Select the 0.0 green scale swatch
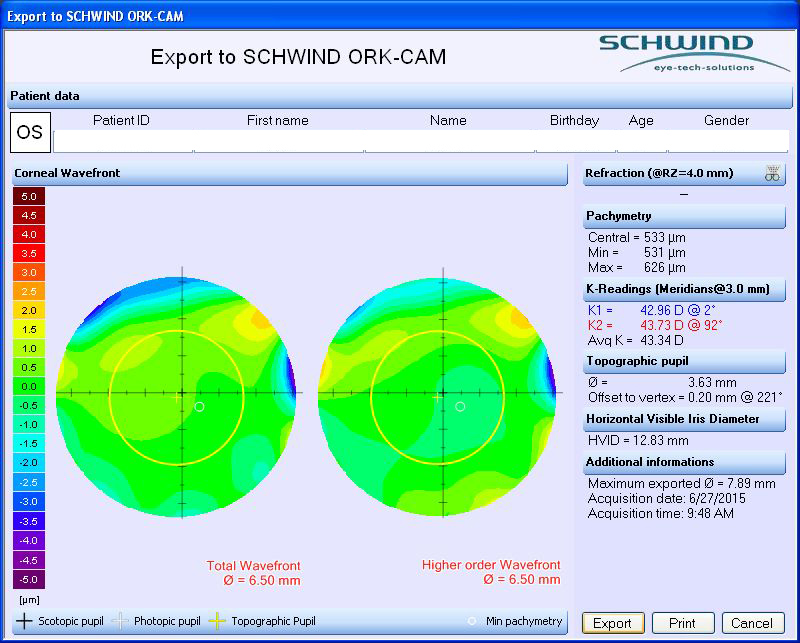 (29, 386)
